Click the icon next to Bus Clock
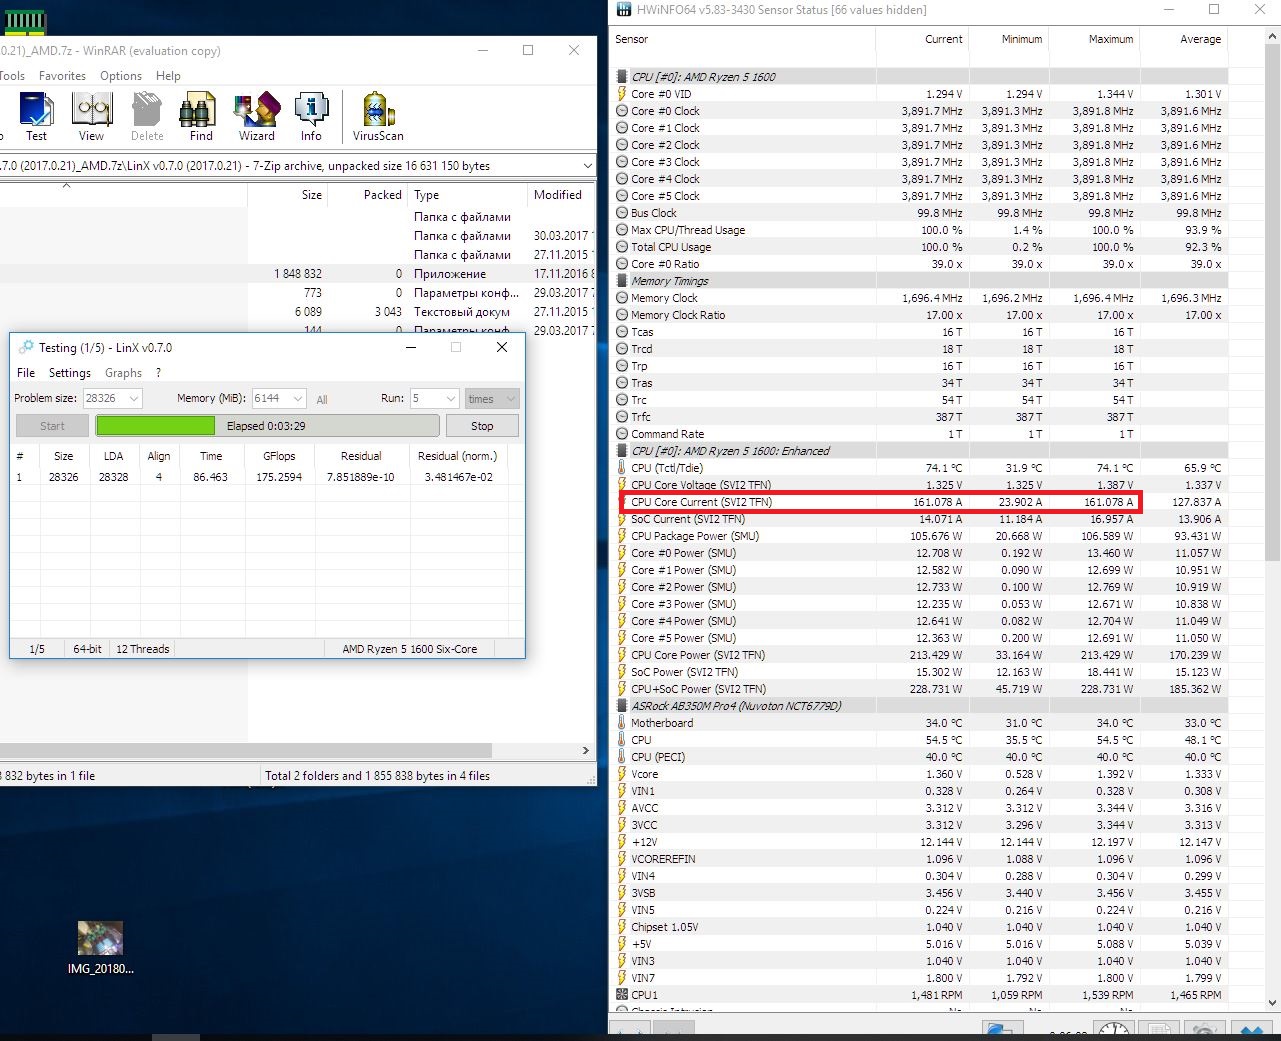Viewport: 1281px width, 1041px height. [x=622, y=213]
